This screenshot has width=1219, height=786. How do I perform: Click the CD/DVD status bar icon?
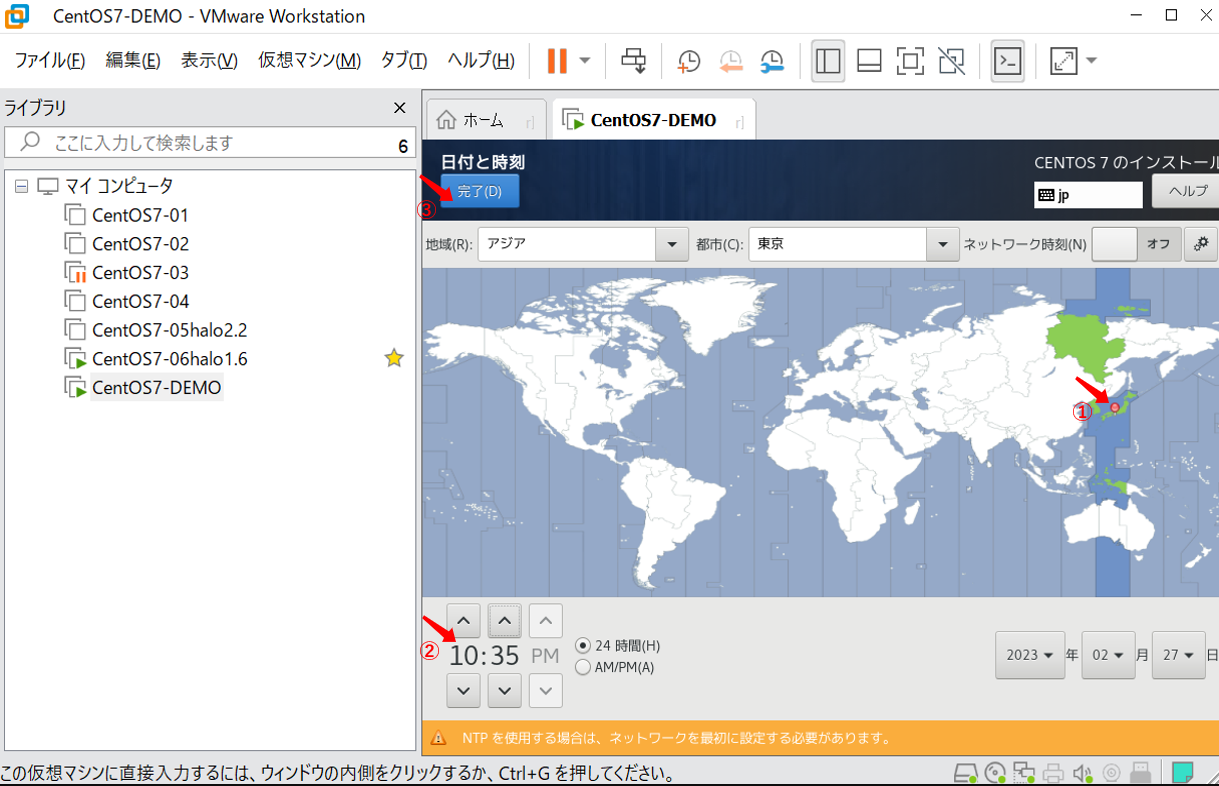(x=995, y=774)
